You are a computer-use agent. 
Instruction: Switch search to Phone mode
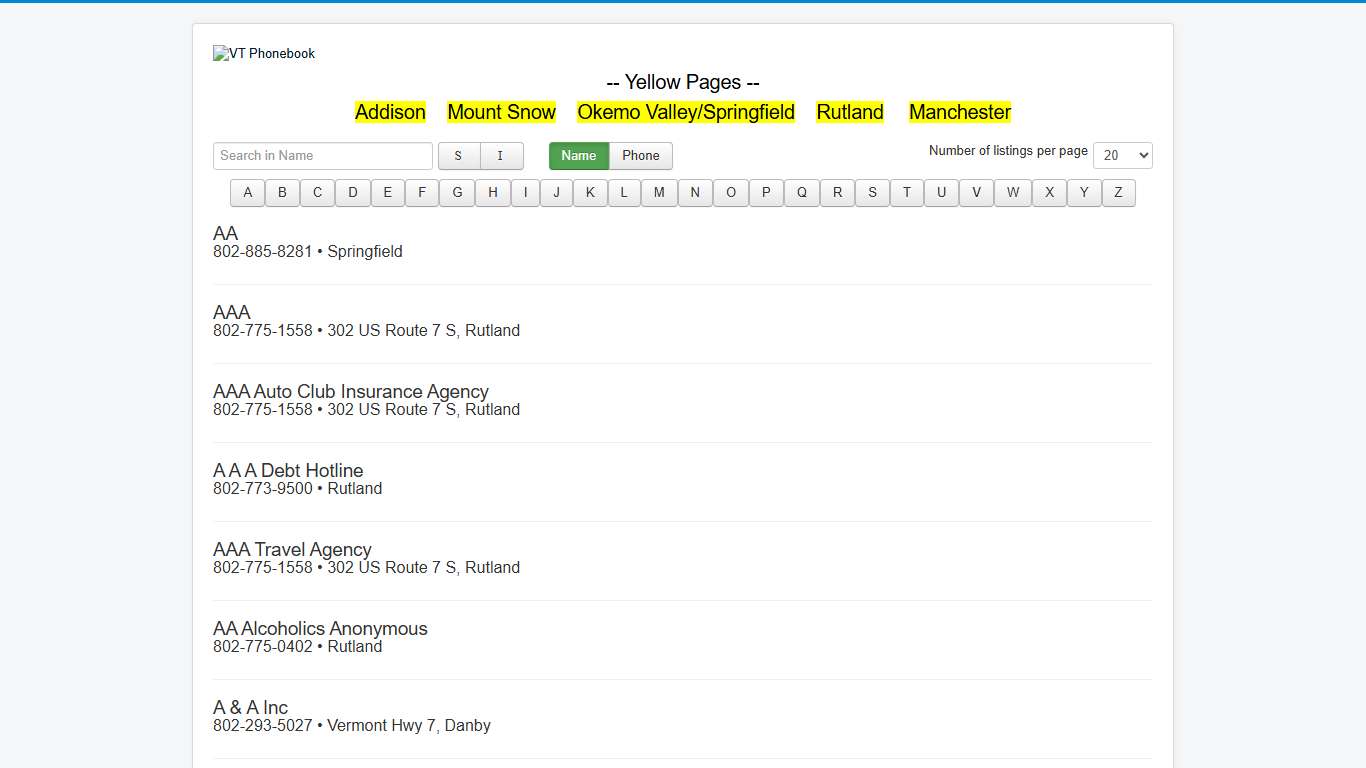[x=640, y=156]
